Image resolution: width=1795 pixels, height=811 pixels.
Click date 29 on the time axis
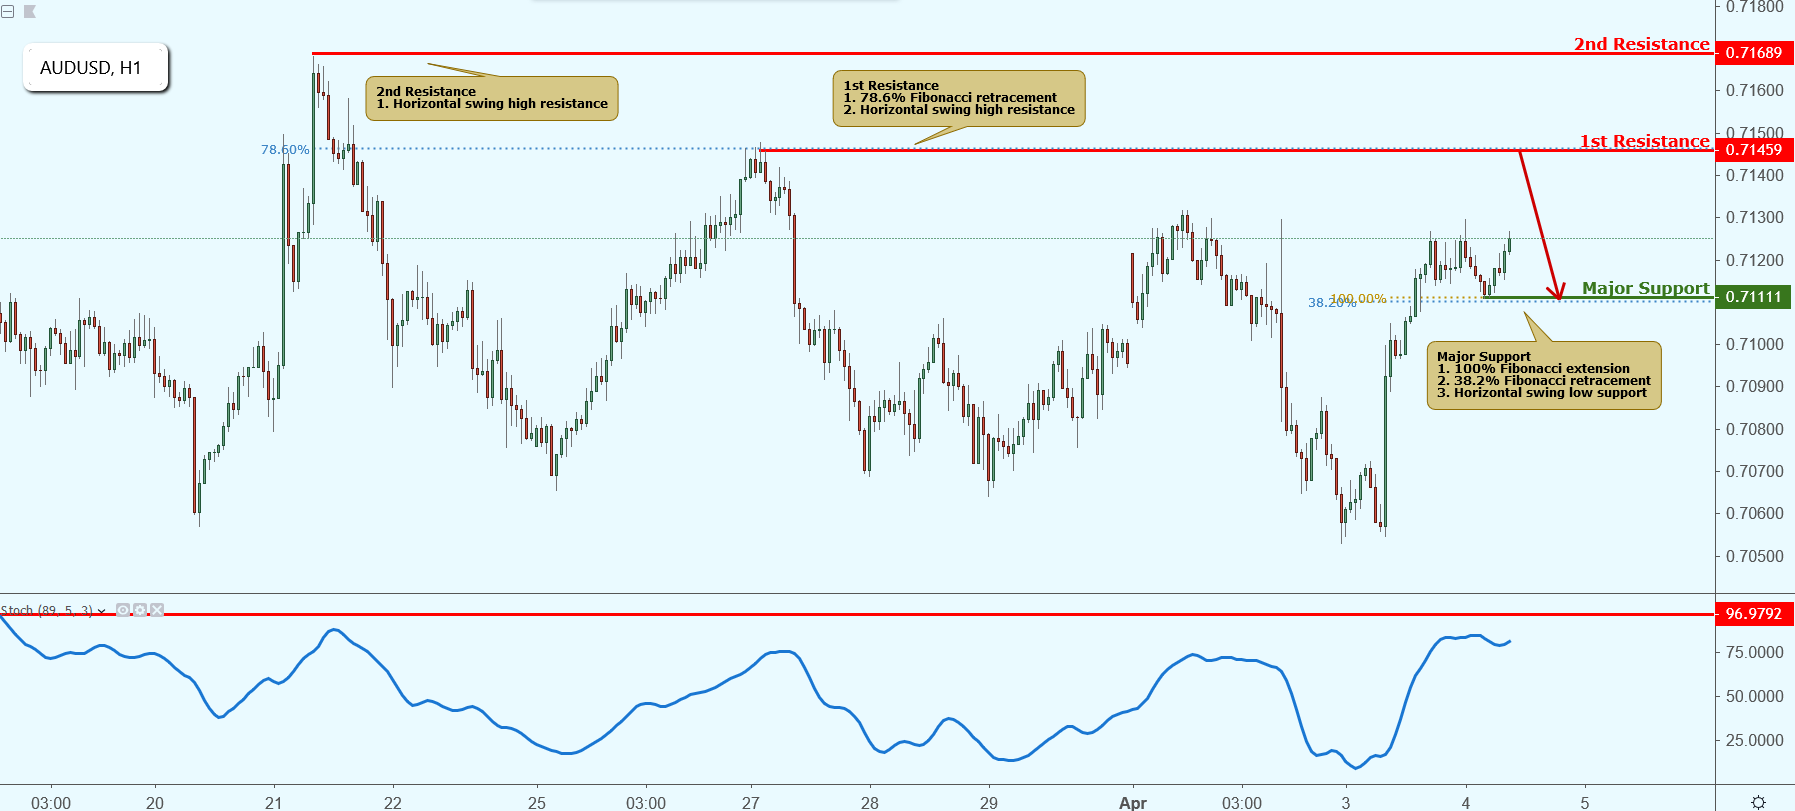tap(989, 803)
